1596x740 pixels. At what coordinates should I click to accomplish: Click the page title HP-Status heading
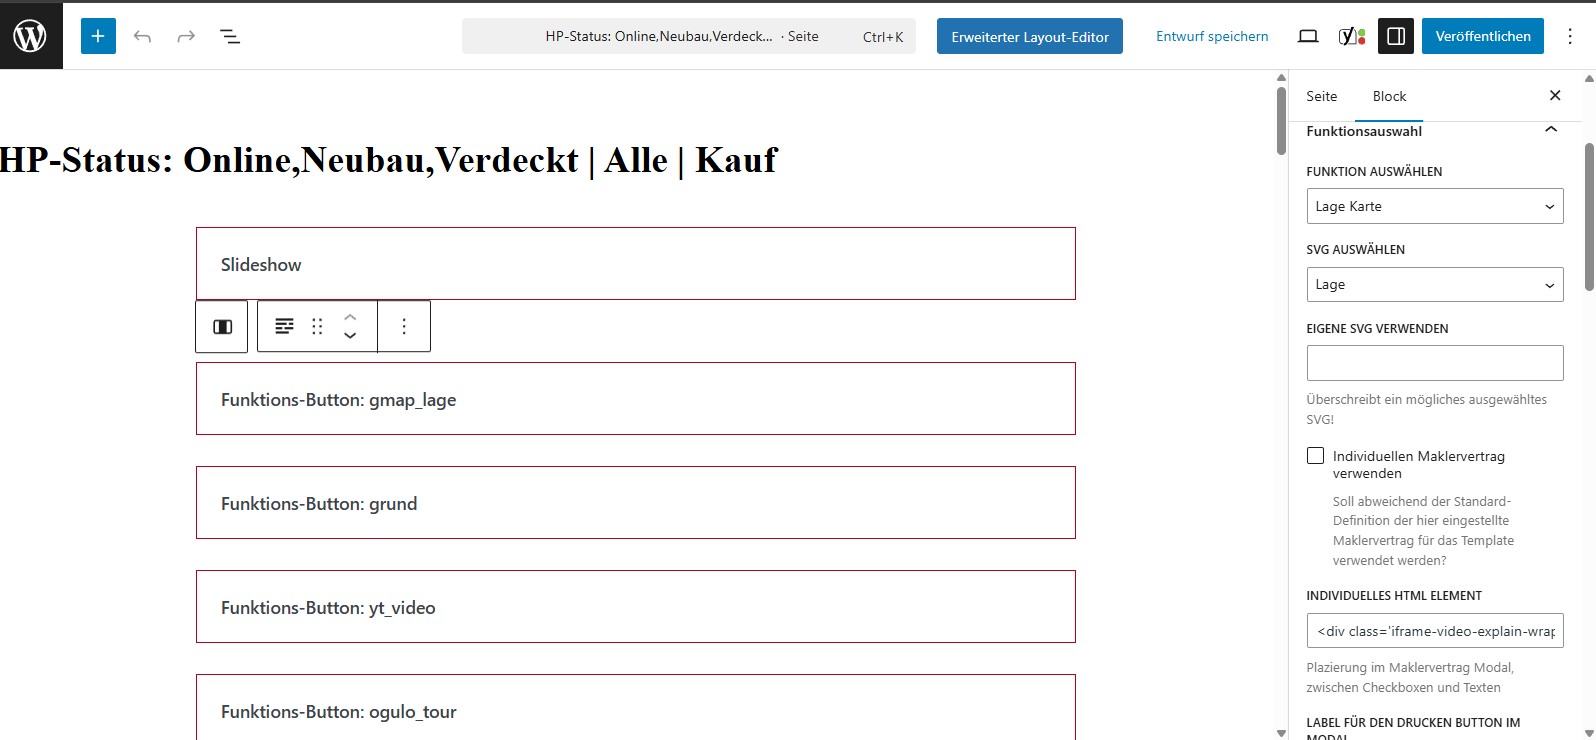pyautogui.click(x=388, y=160)
